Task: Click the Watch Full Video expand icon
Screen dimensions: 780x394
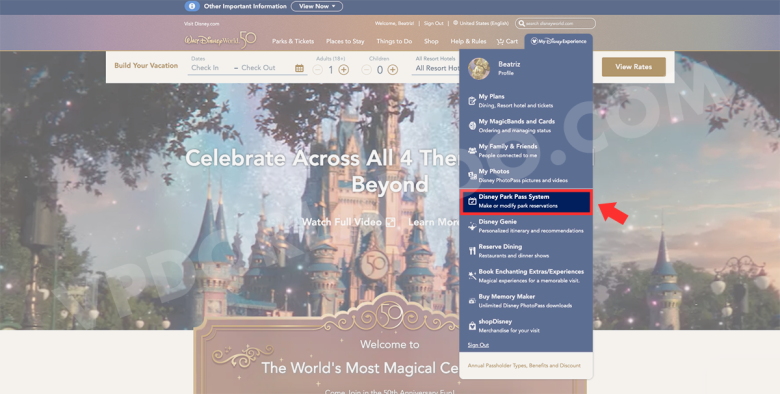Action: tap(390, 222)
